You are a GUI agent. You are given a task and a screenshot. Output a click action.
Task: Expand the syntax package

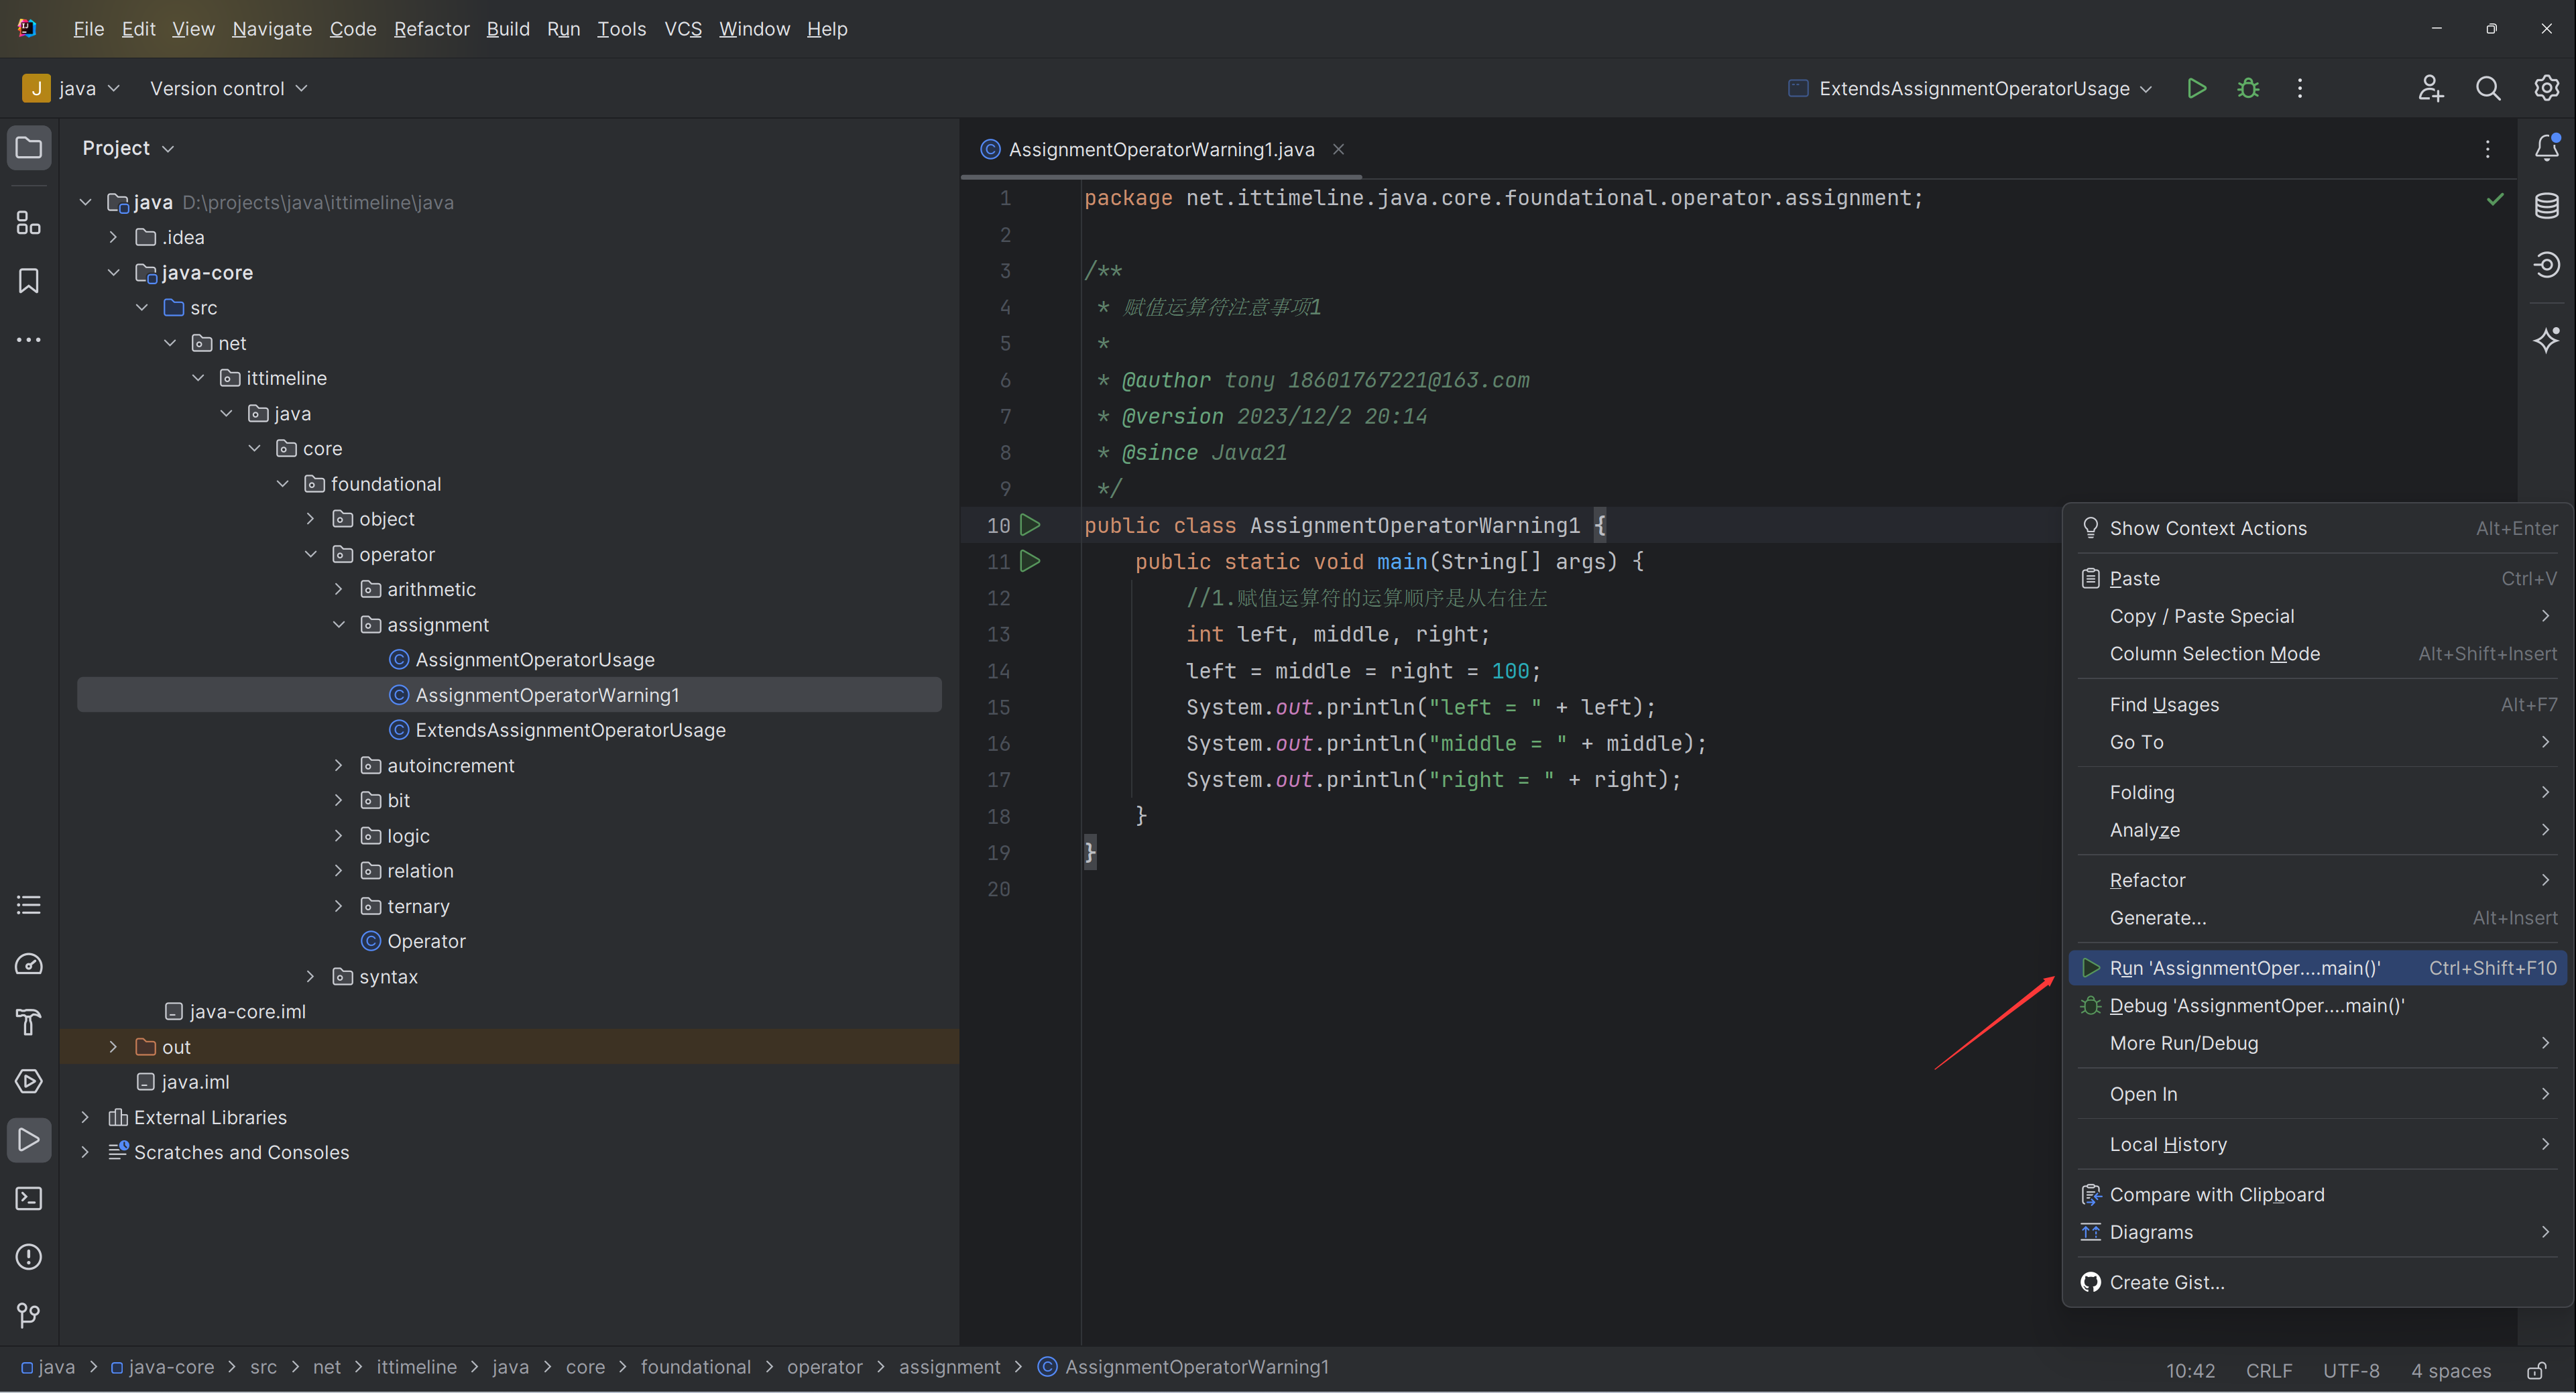pos(311,976)
